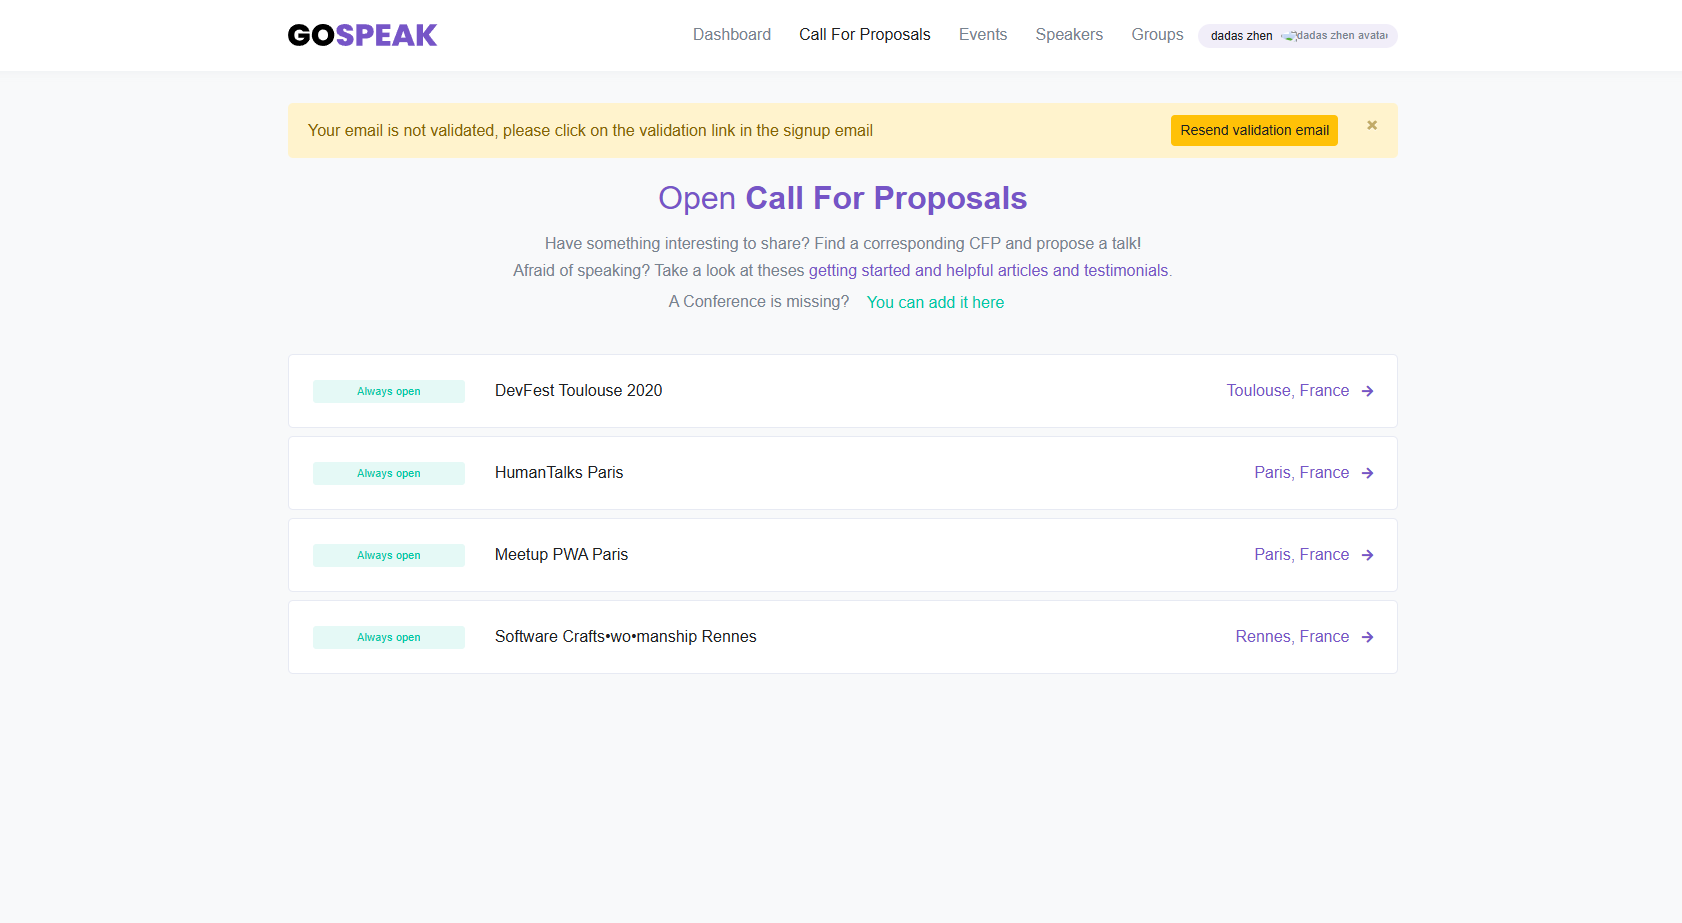Click 'You can add it here' link

click(935, 302)
